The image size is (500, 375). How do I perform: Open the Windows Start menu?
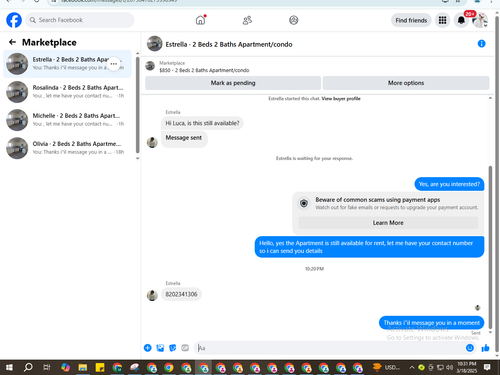pos(9,367)
